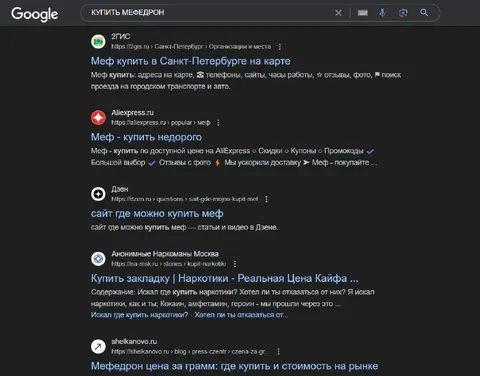480x376 pixels.
Task: Click the 2ГИС result favicon
Action: pyautogui.click(x=98, y=42)
